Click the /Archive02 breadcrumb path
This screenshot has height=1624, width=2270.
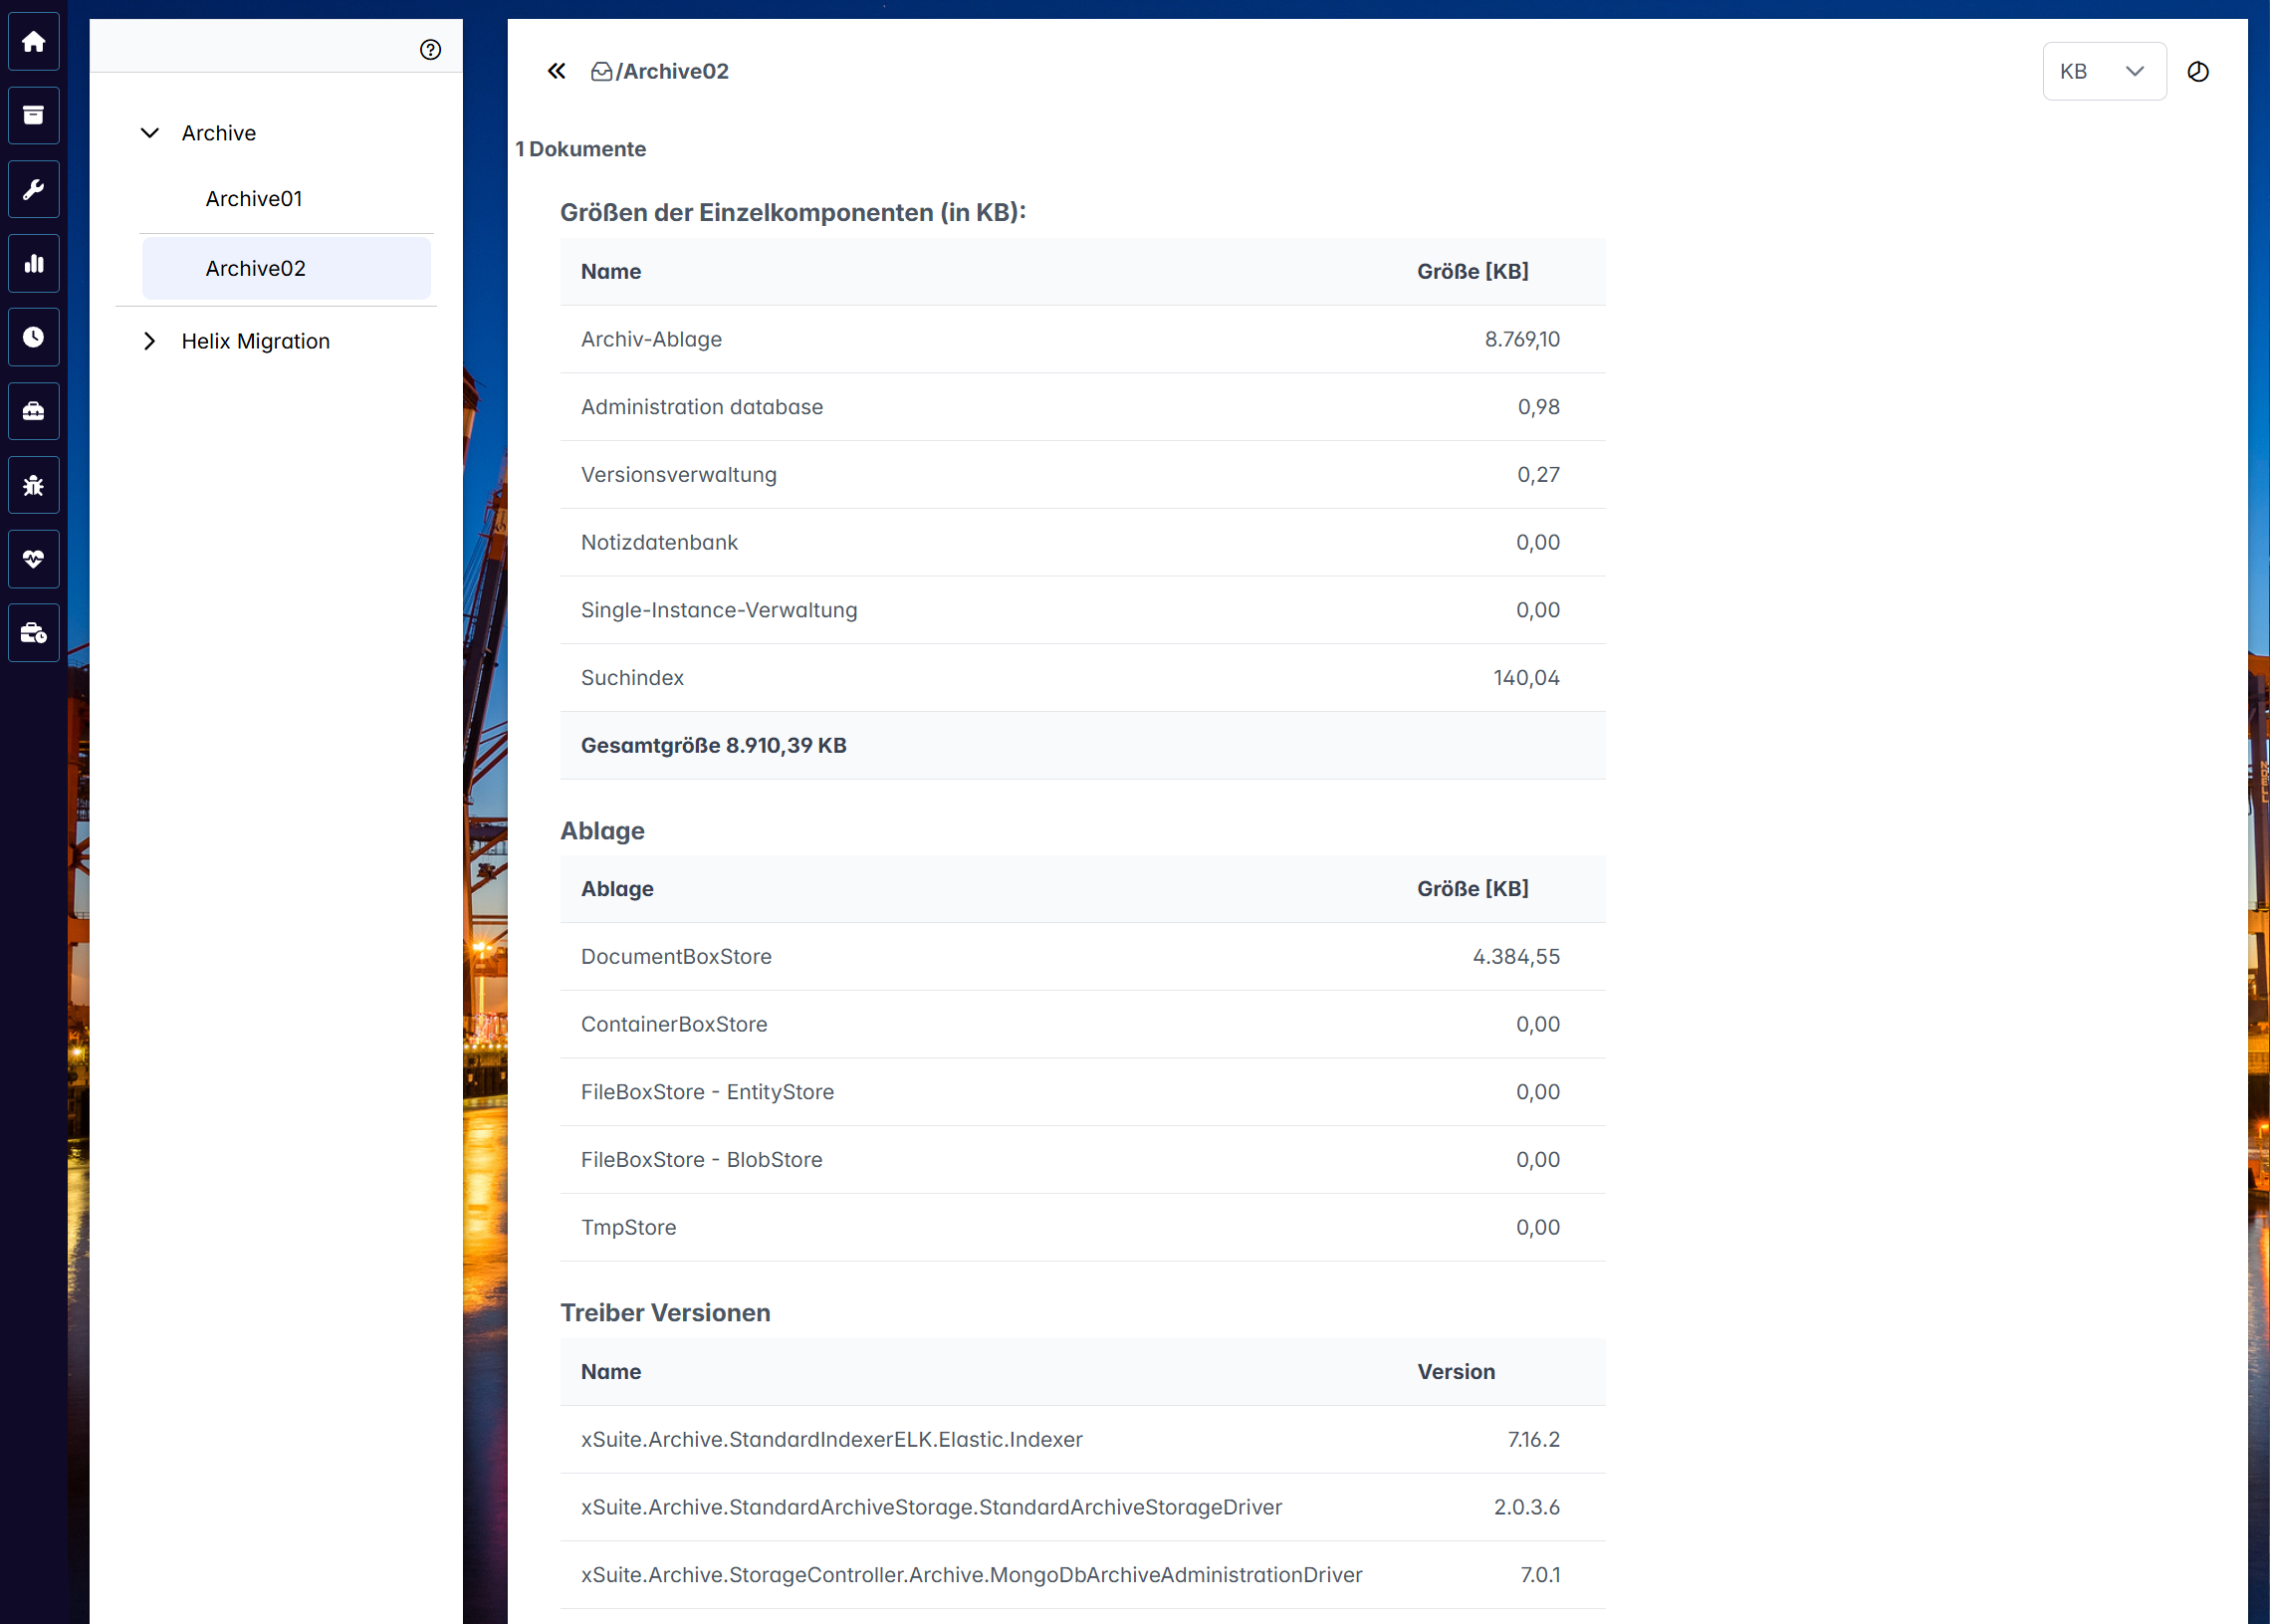point(671,72)
